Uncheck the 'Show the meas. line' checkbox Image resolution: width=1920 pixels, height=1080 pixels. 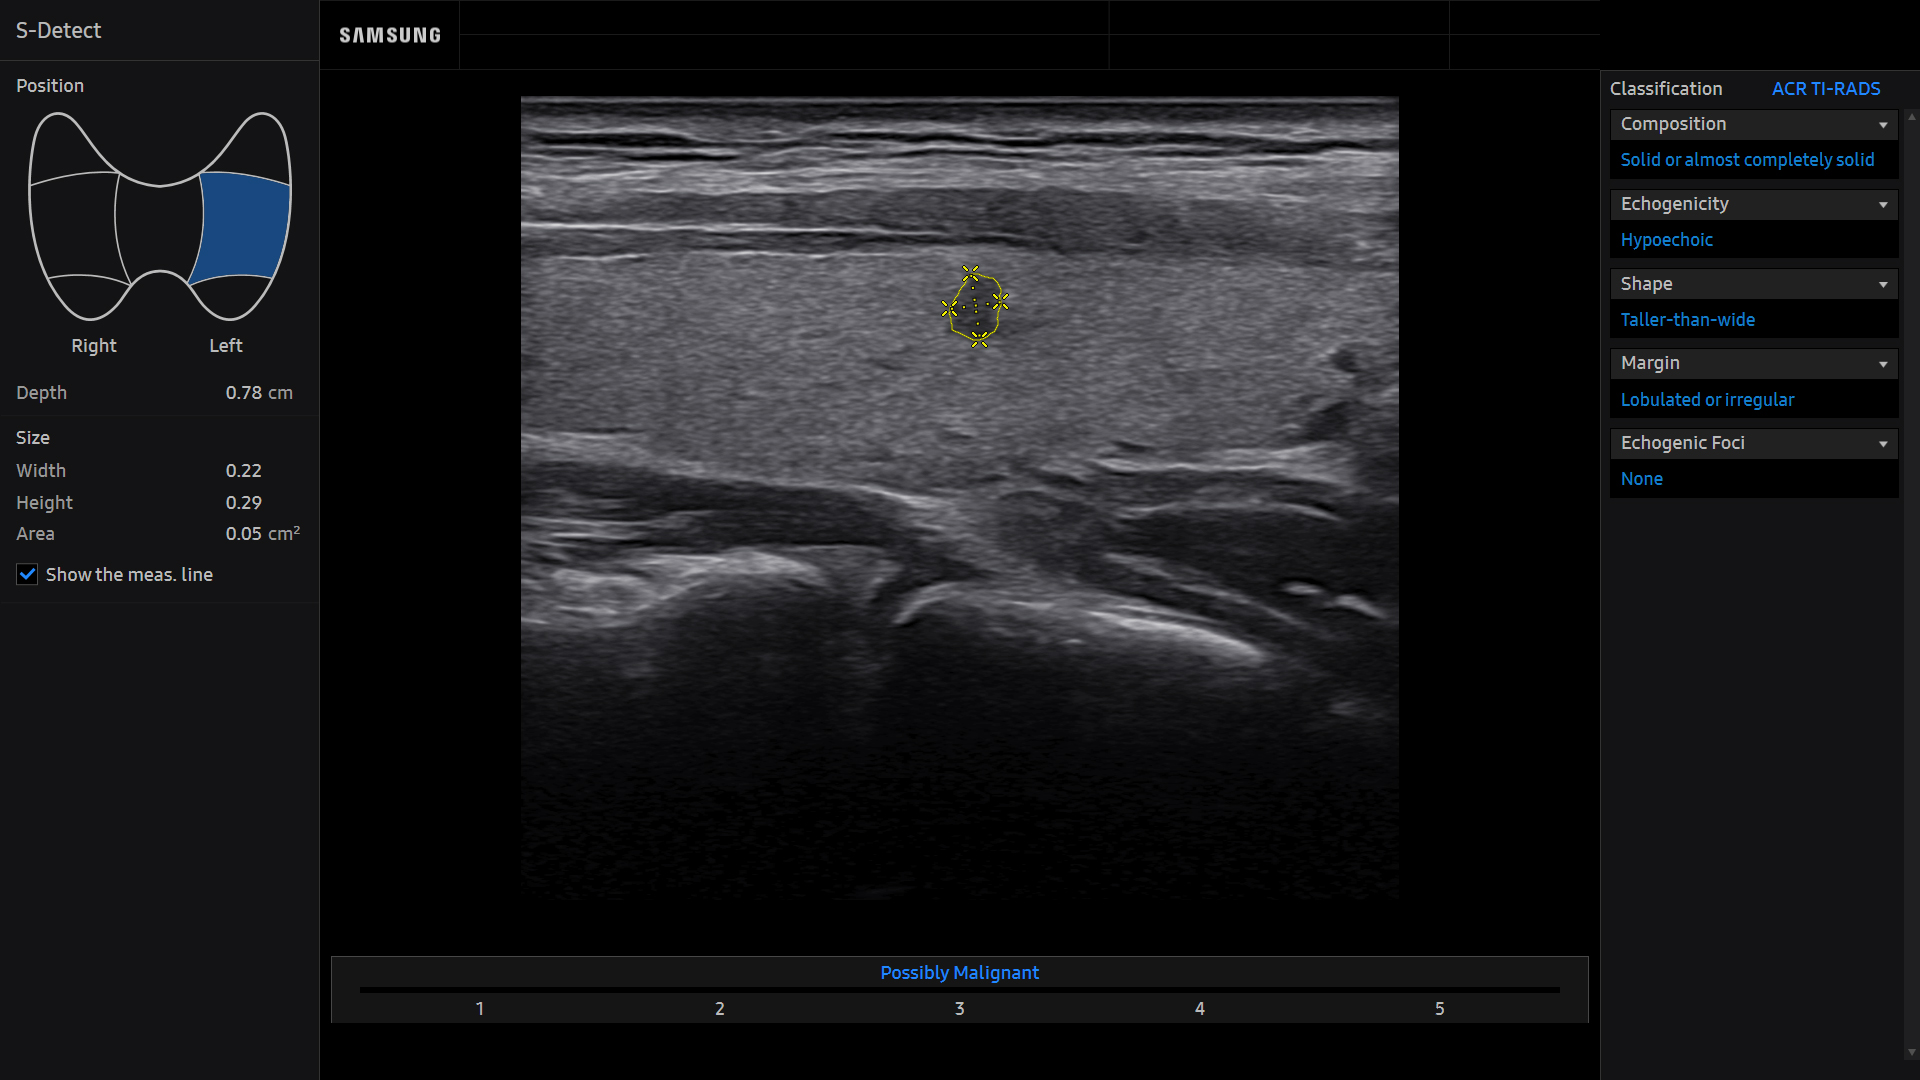pyautogui.click(x=27, y=574)
